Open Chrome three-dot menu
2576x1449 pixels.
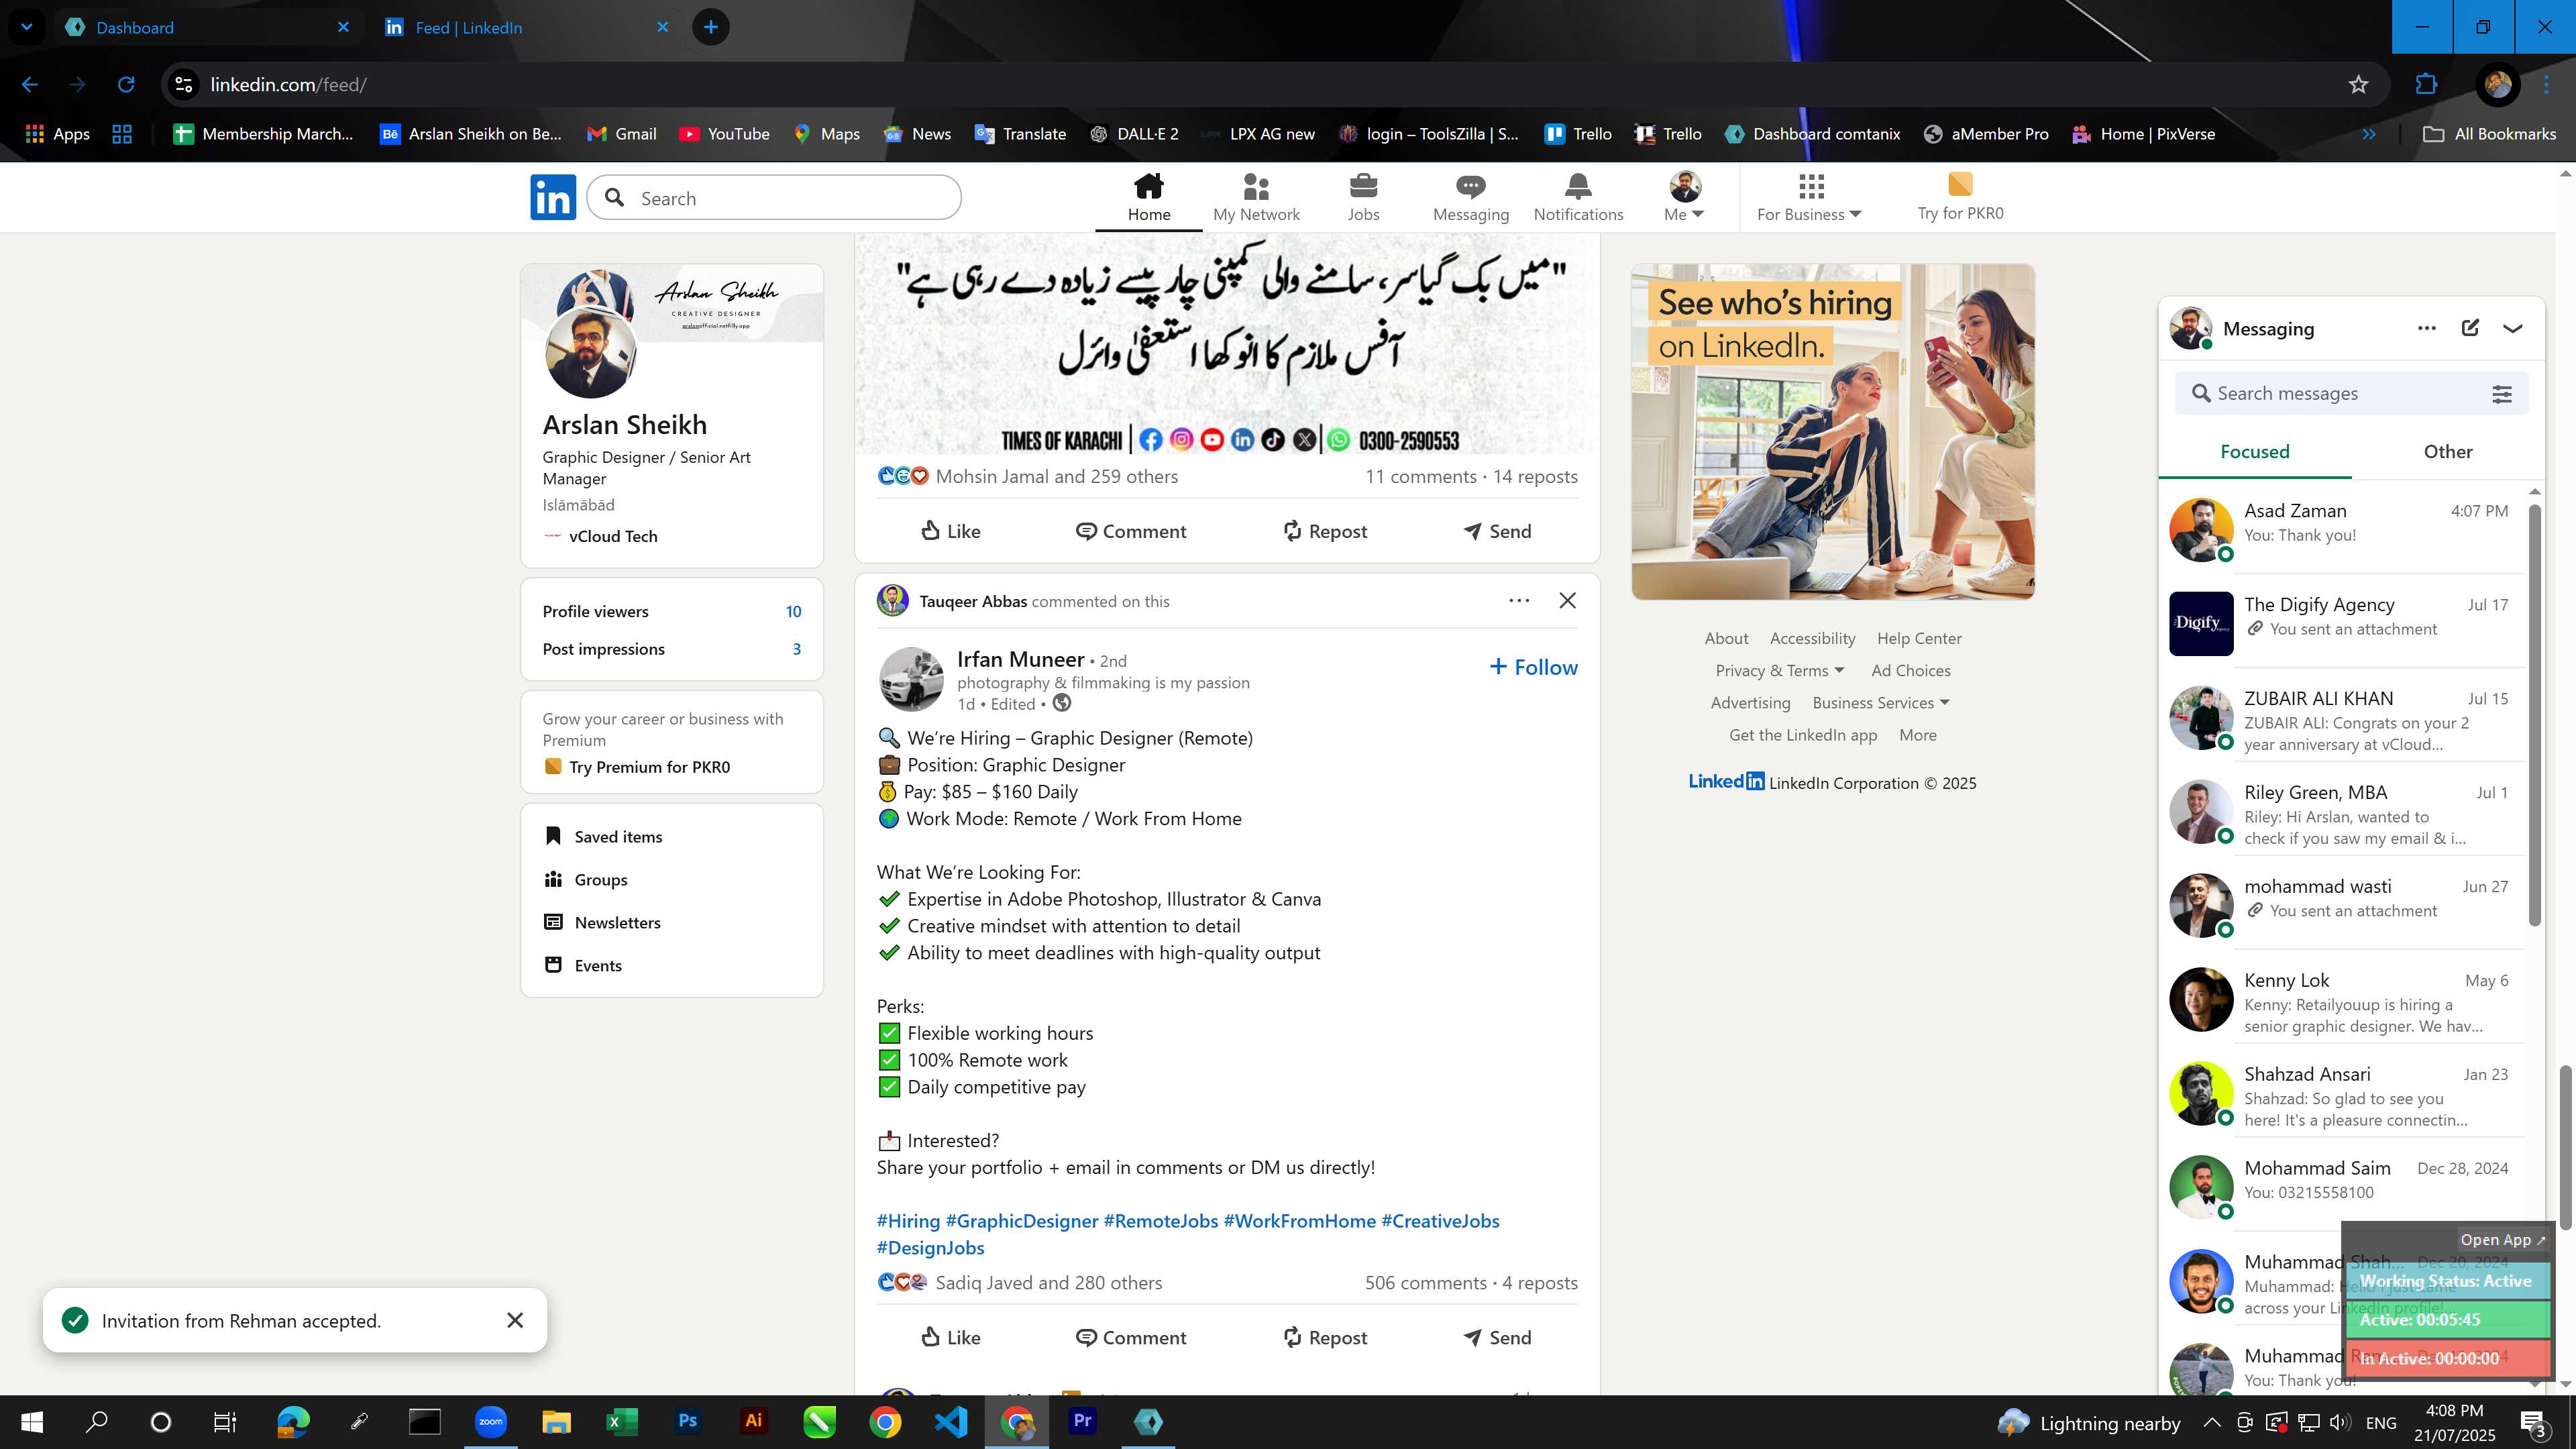[x=2546, y=85]
